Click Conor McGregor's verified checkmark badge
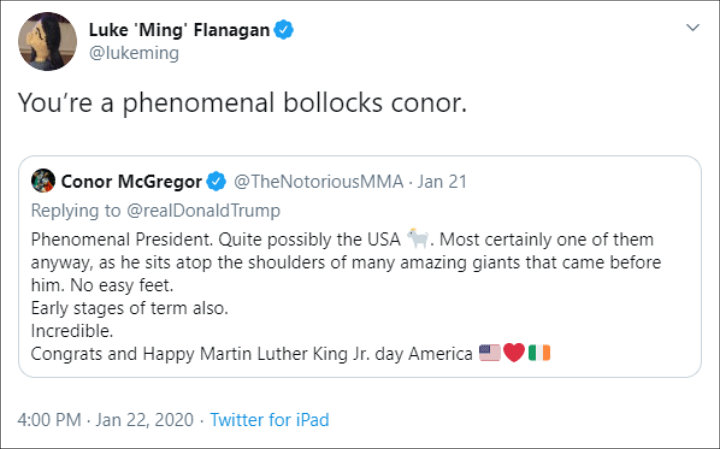 216,181
